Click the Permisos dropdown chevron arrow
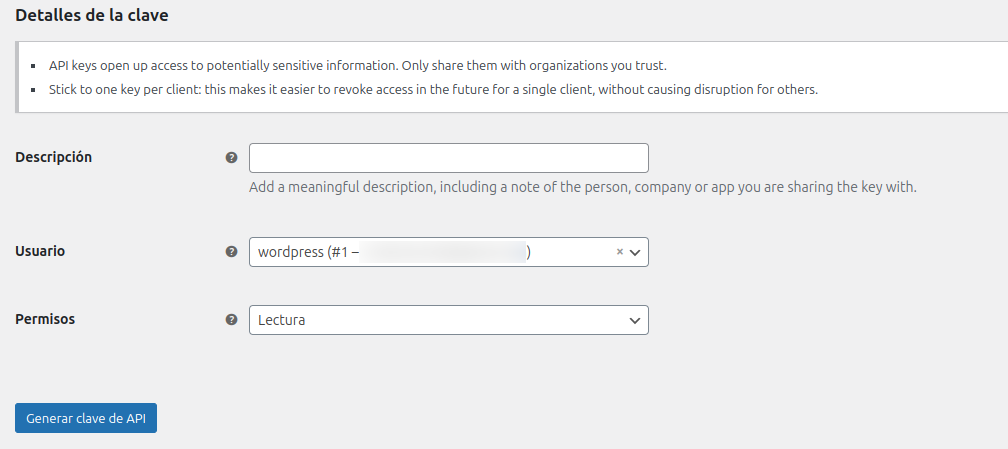This screenshot has width=1008, height=449. [634, 320]
